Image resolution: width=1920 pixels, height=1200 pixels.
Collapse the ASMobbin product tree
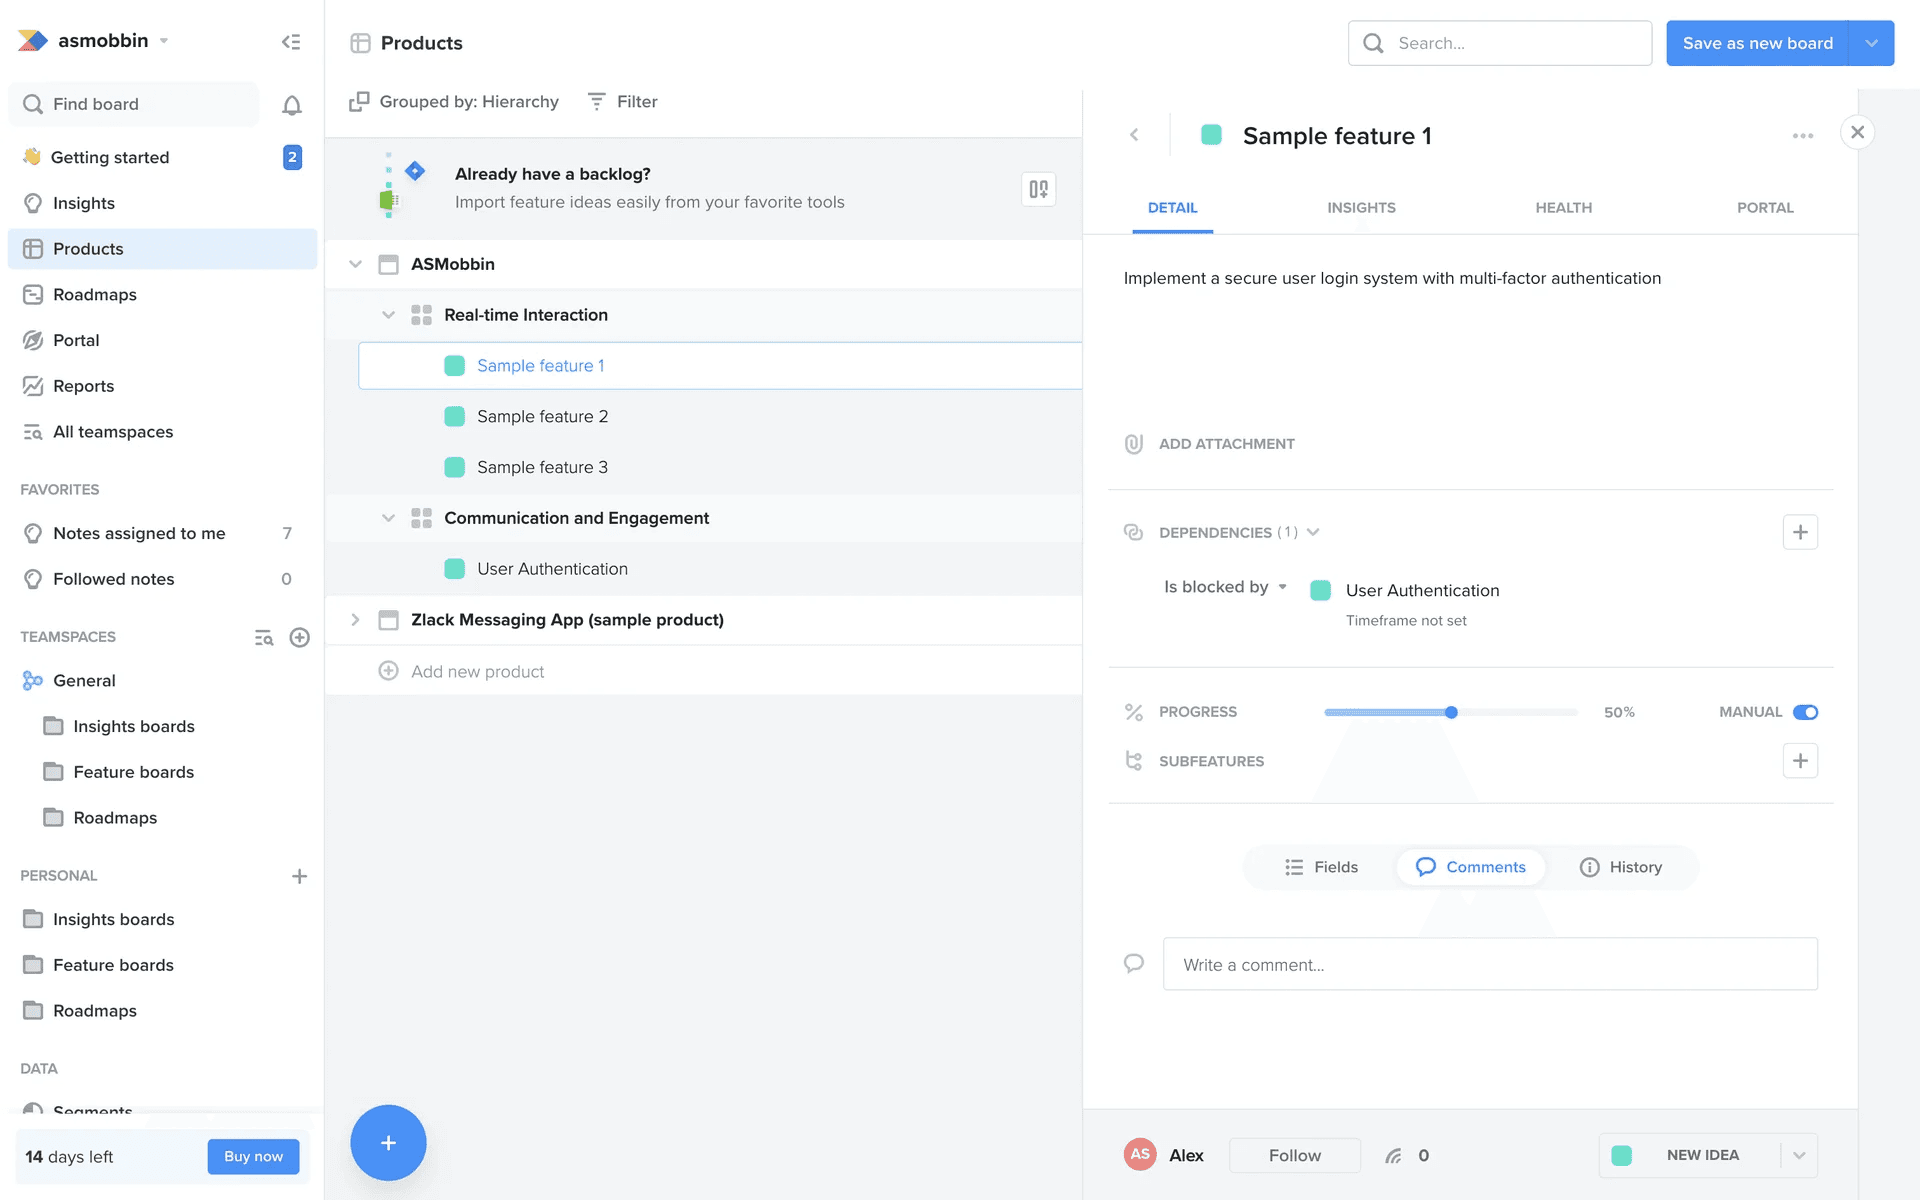(x=355, y=264)
